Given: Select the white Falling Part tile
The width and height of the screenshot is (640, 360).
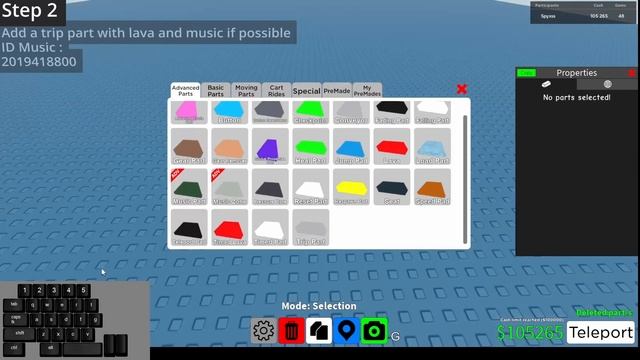Looking at the screenshot, I should click(432, 112).
